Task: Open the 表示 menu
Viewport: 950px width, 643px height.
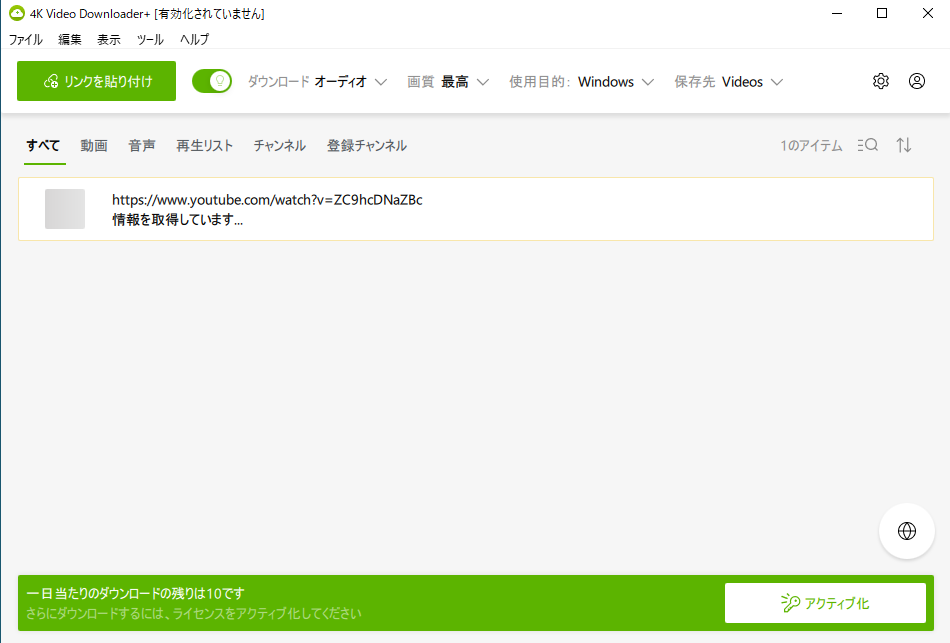Action: tap(109, 39)
